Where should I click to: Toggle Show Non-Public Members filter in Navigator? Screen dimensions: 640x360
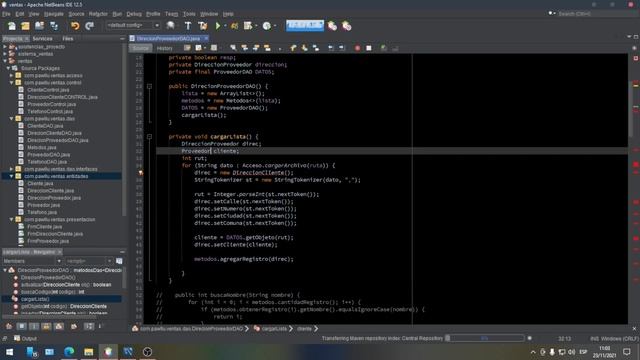[46, 326]
